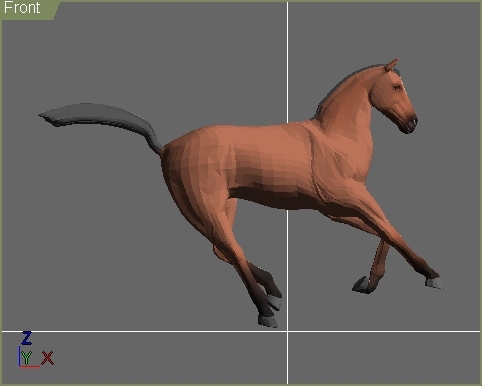Image resolution: width=482 pixels, height=386 pixels.
Task: Click the red X axis letter
Action: pyautogui.click(x=48, y=358)
